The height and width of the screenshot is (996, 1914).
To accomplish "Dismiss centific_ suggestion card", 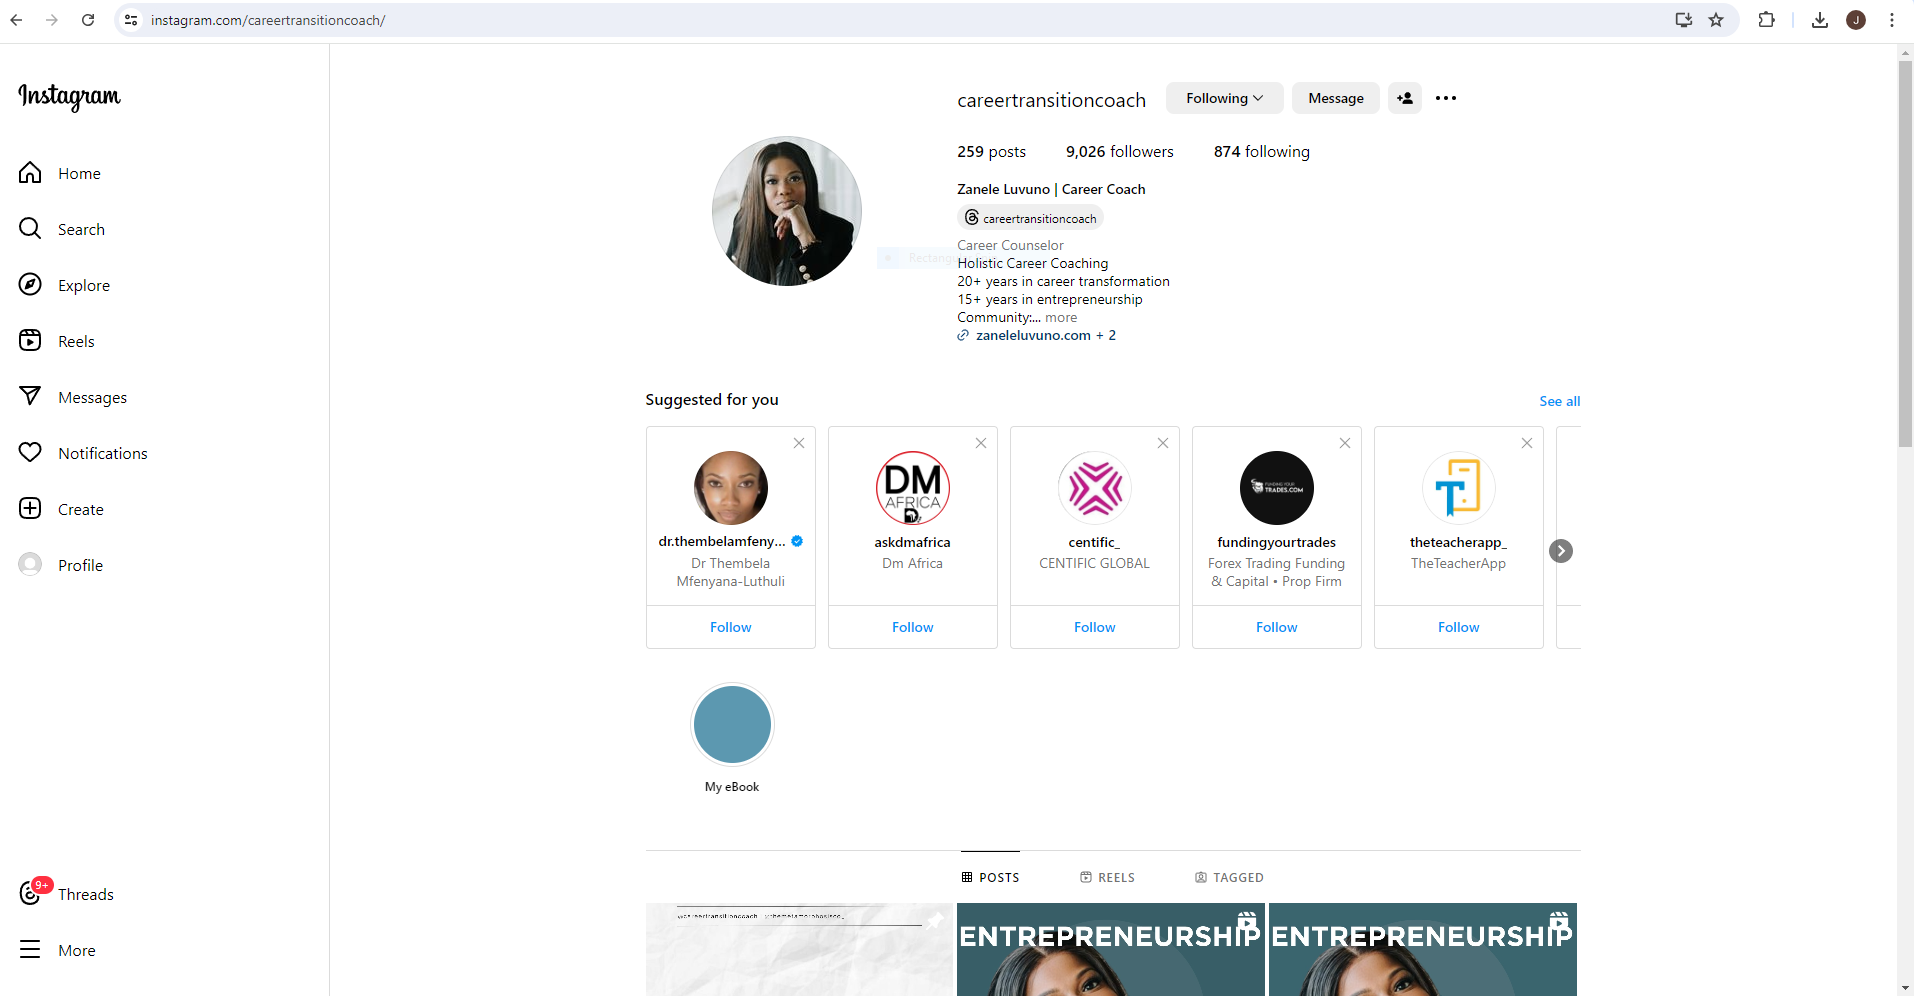I will click(1163, 443).
